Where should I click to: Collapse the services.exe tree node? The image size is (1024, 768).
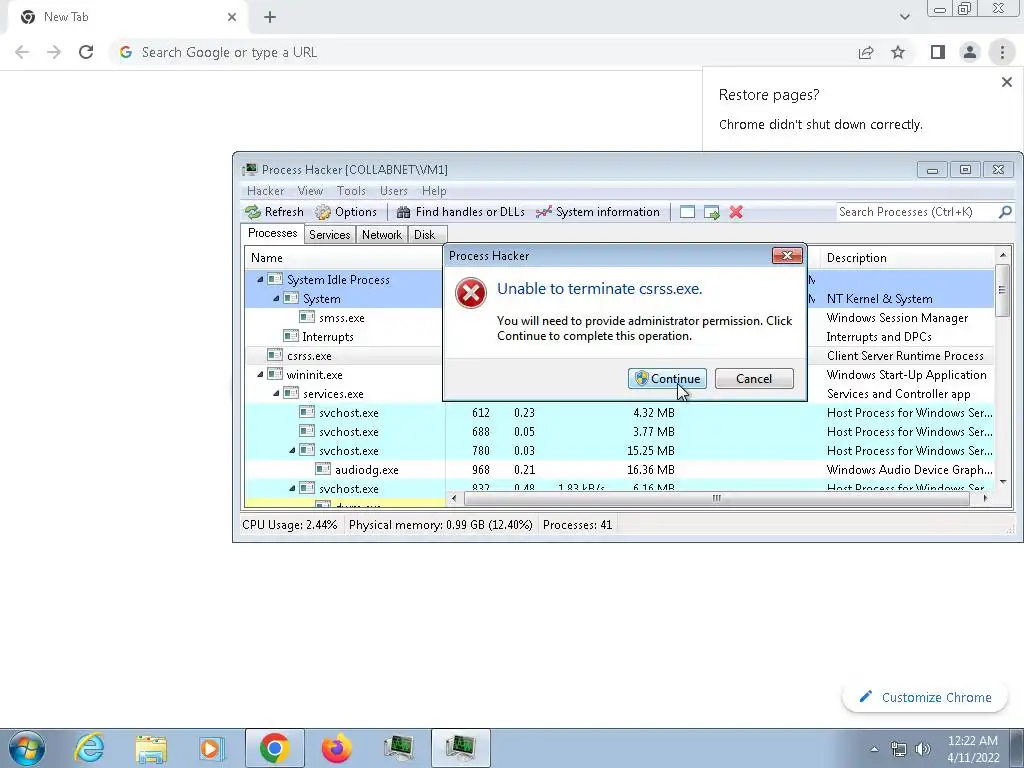(276, 393)
